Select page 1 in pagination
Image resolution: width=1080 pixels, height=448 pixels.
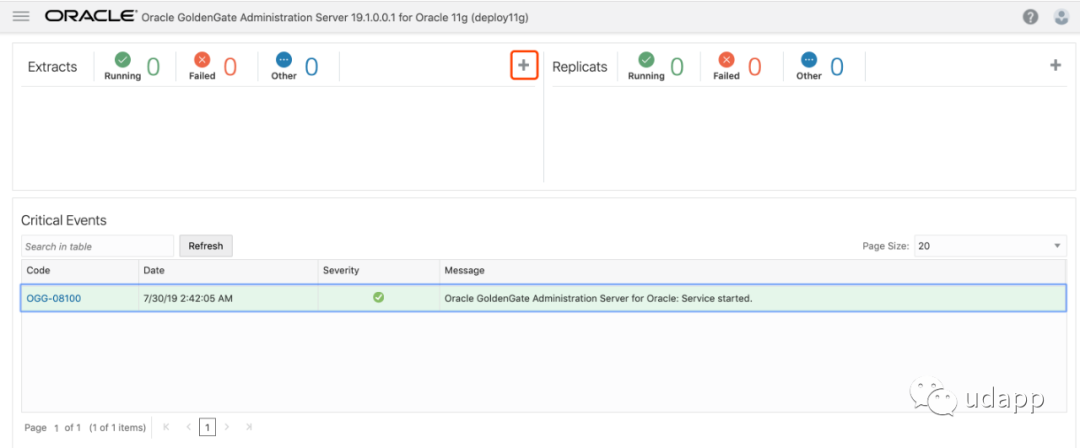coord(207,427)
